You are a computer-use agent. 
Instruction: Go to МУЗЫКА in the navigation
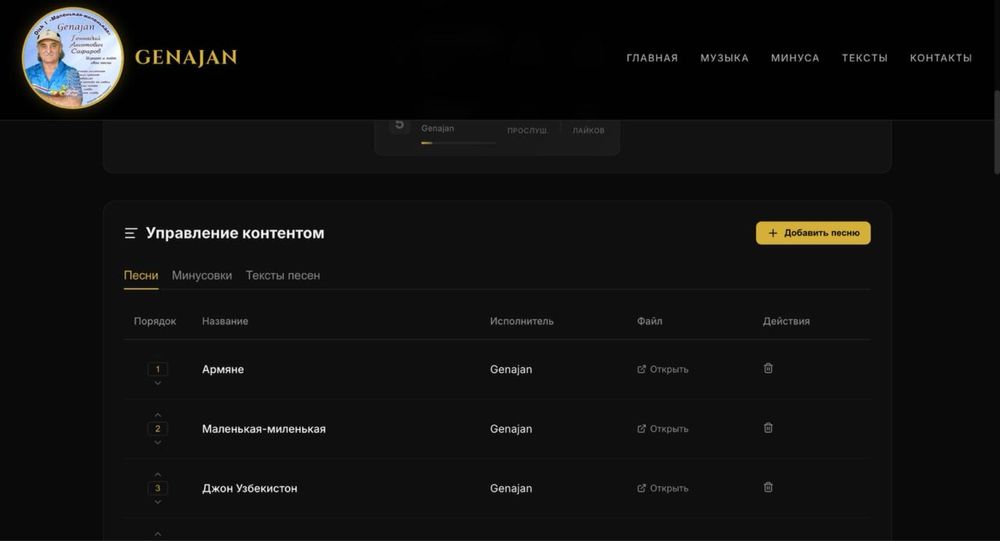click(724, 58)
